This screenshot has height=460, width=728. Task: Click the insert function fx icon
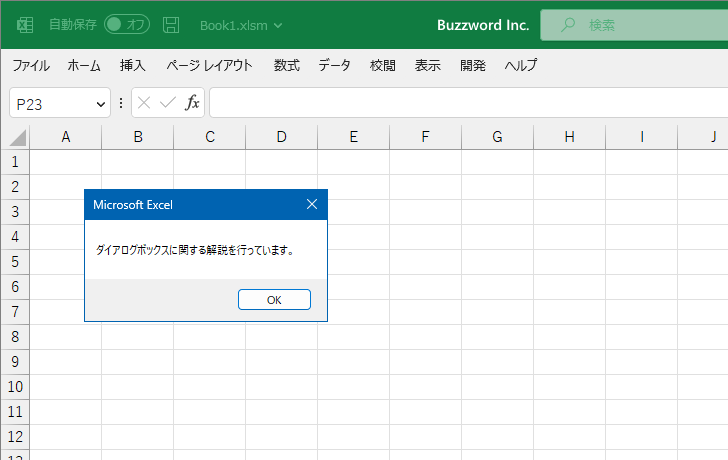(x=192, y=103)
